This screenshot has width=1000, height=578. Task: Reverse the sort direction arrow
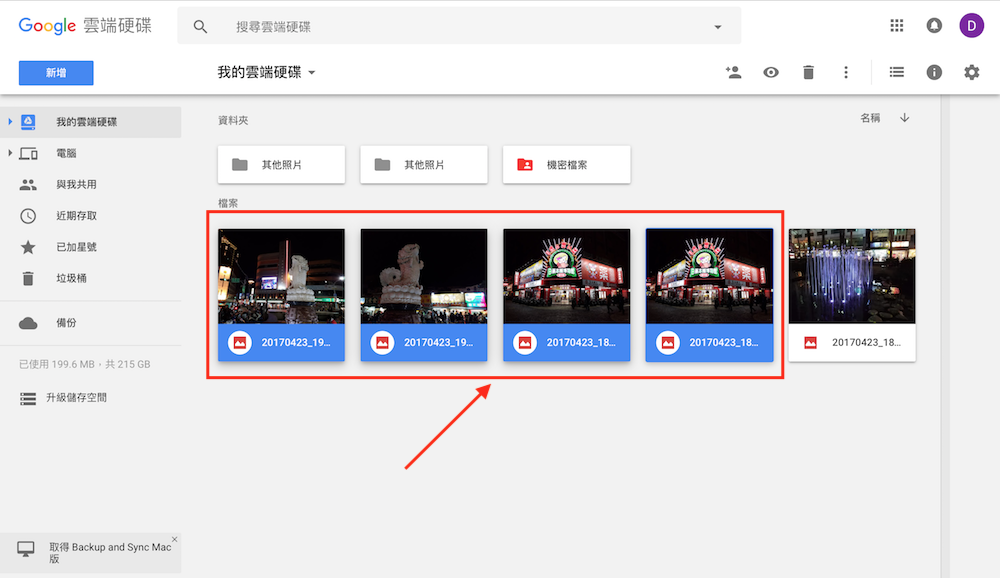tap(904, 118)
